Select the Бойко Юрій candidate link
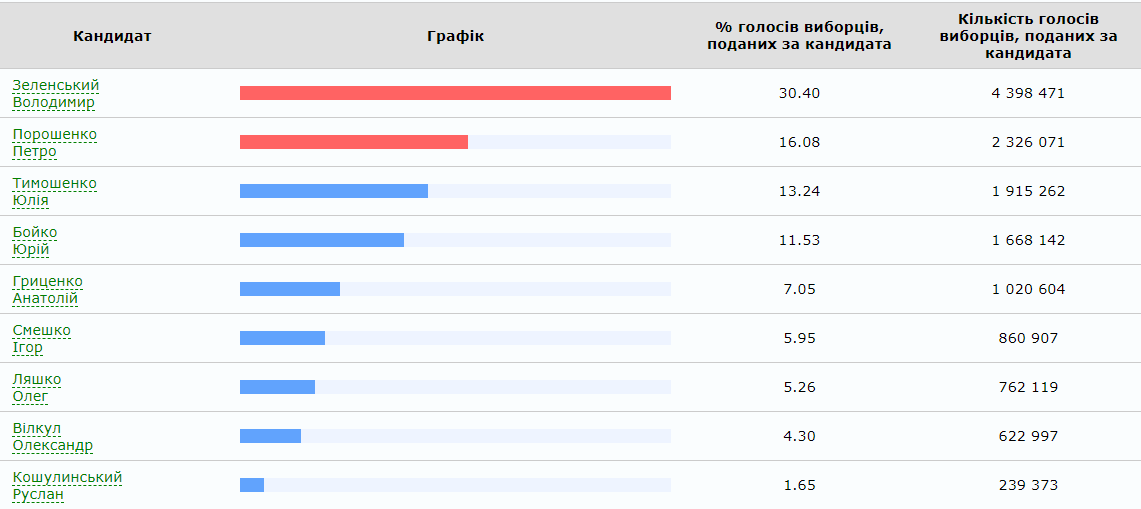The image size is (1141, 509). click(35, 240)
